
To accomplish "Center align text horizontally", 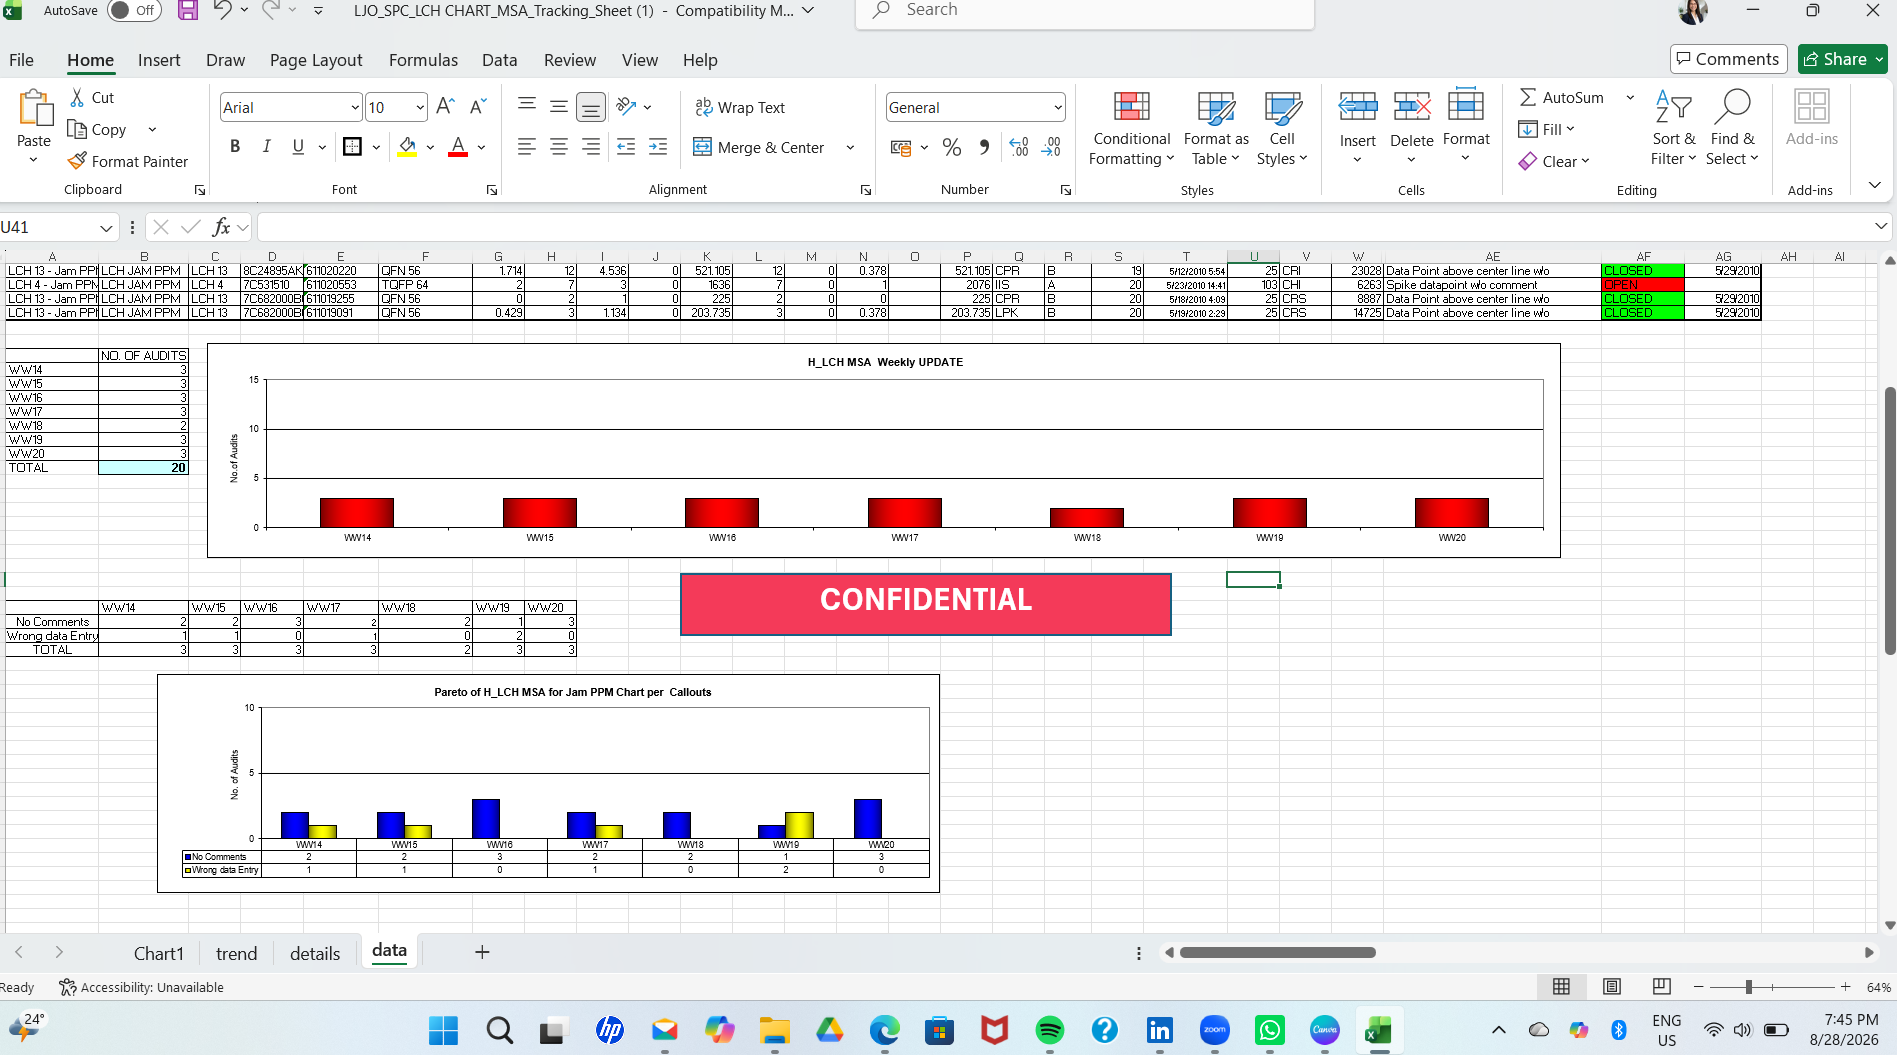I will point(559,147).
